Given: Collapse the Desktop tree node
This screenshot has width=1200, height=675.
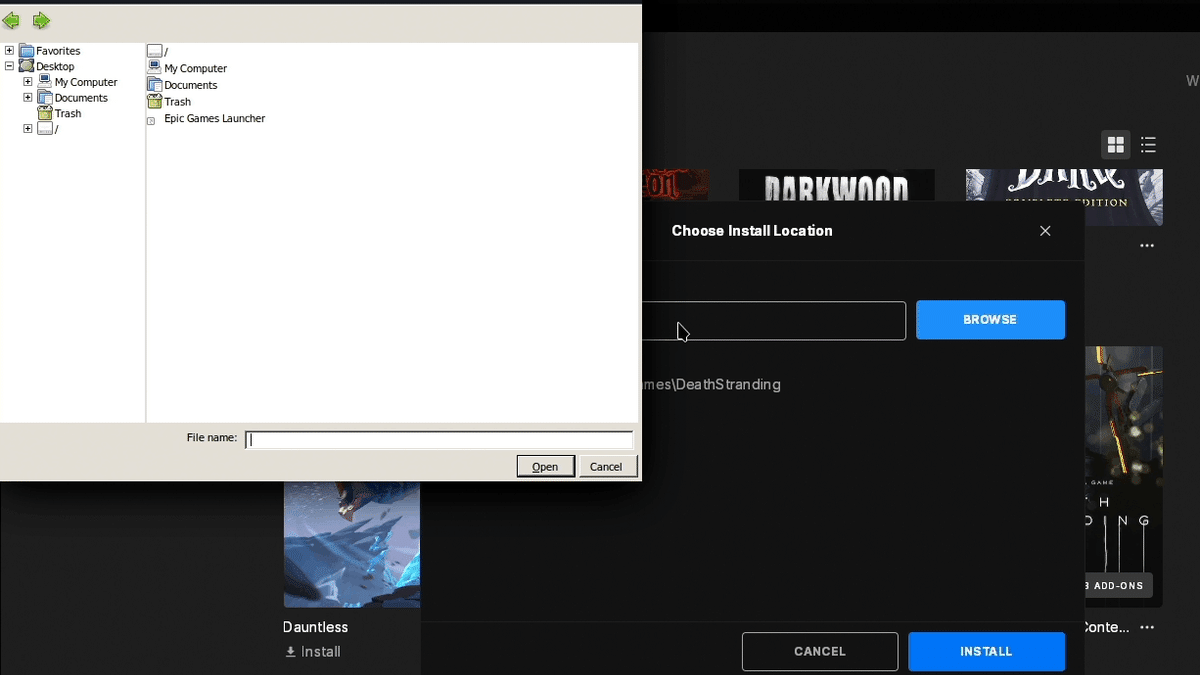Looking at the screenshot, I should pyautogui.click(x=9, y=66).
